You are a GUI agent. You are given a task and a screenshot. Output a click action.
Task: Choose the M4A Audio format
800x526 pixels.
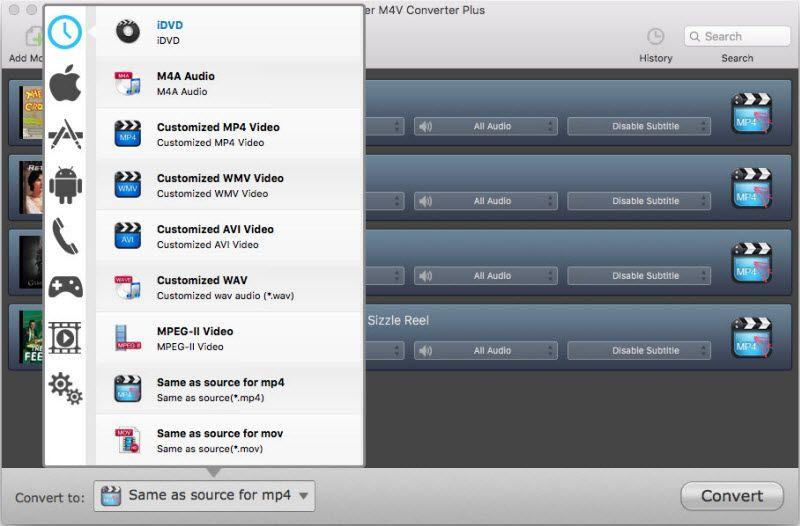pos(230,83)
